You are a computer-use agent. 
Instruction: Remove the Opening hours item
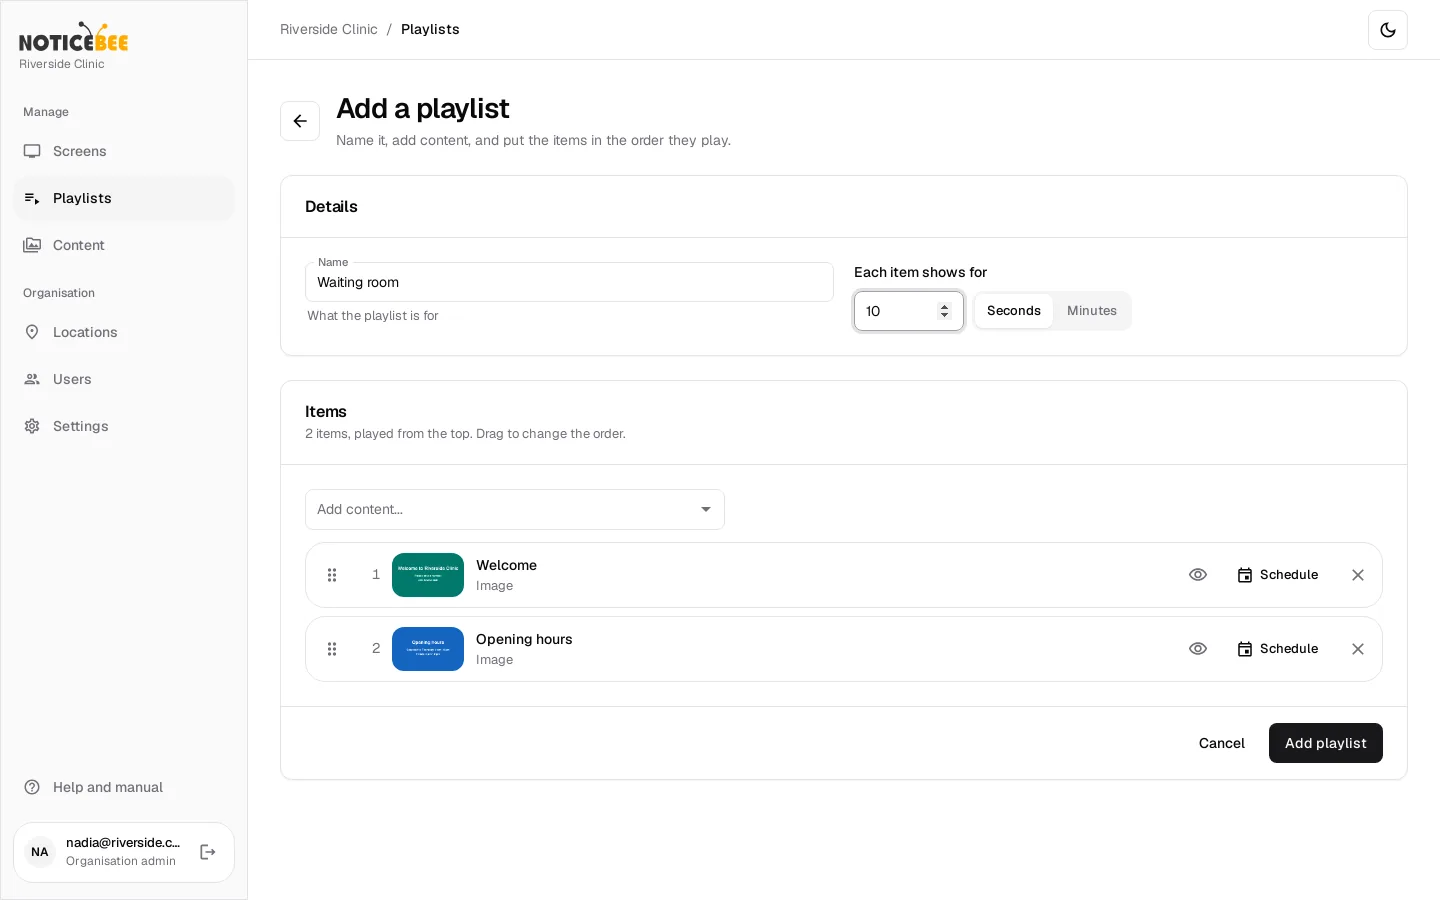pyautogui.click(x=1358, y=649)
